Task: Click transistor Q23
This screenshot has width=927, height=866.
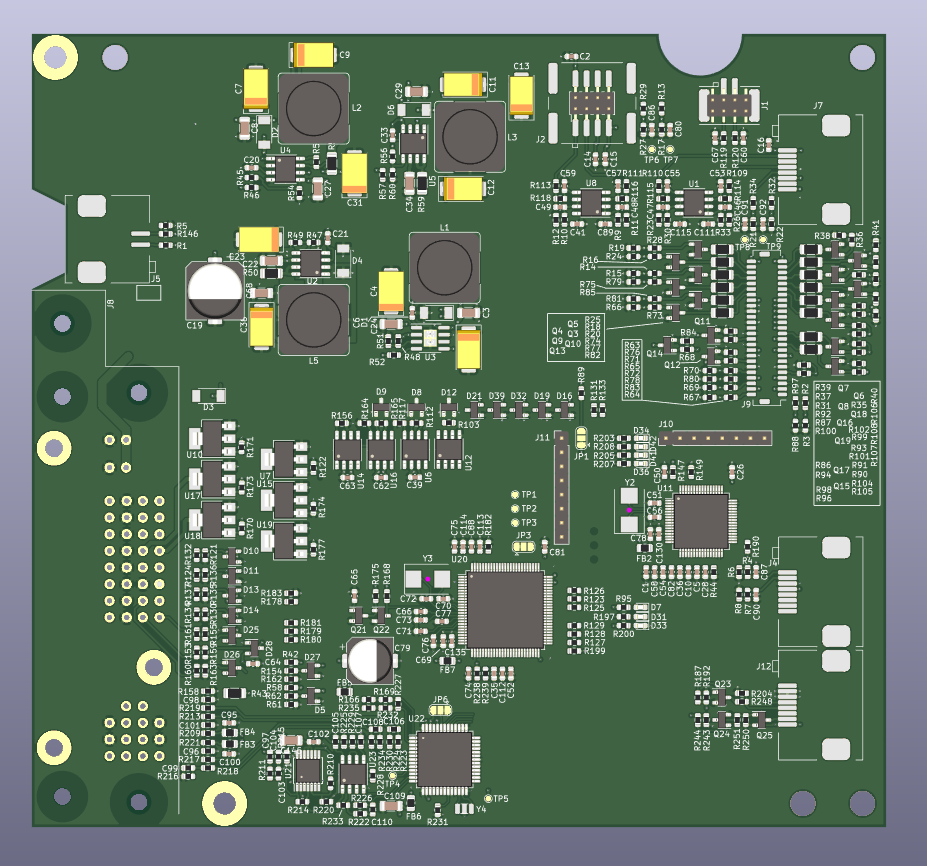Action: coord(722,698)
